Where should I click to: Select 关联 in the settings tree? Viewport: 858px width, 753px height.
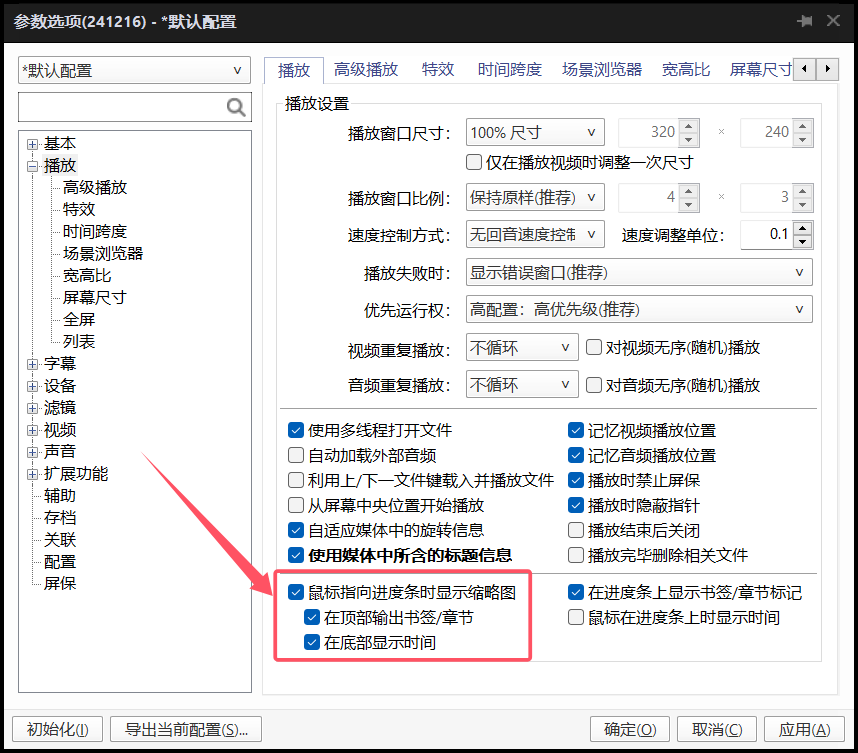[60, 540]
